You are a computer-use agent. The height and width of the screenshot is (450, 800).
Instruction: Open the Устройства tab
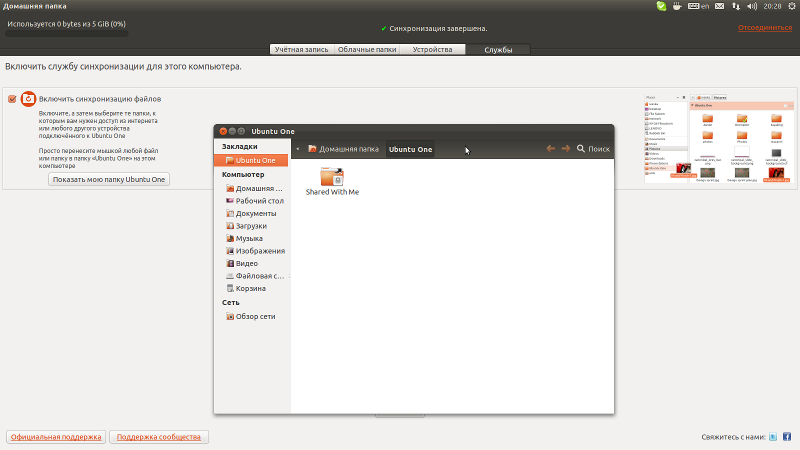[x=432, y=49]
